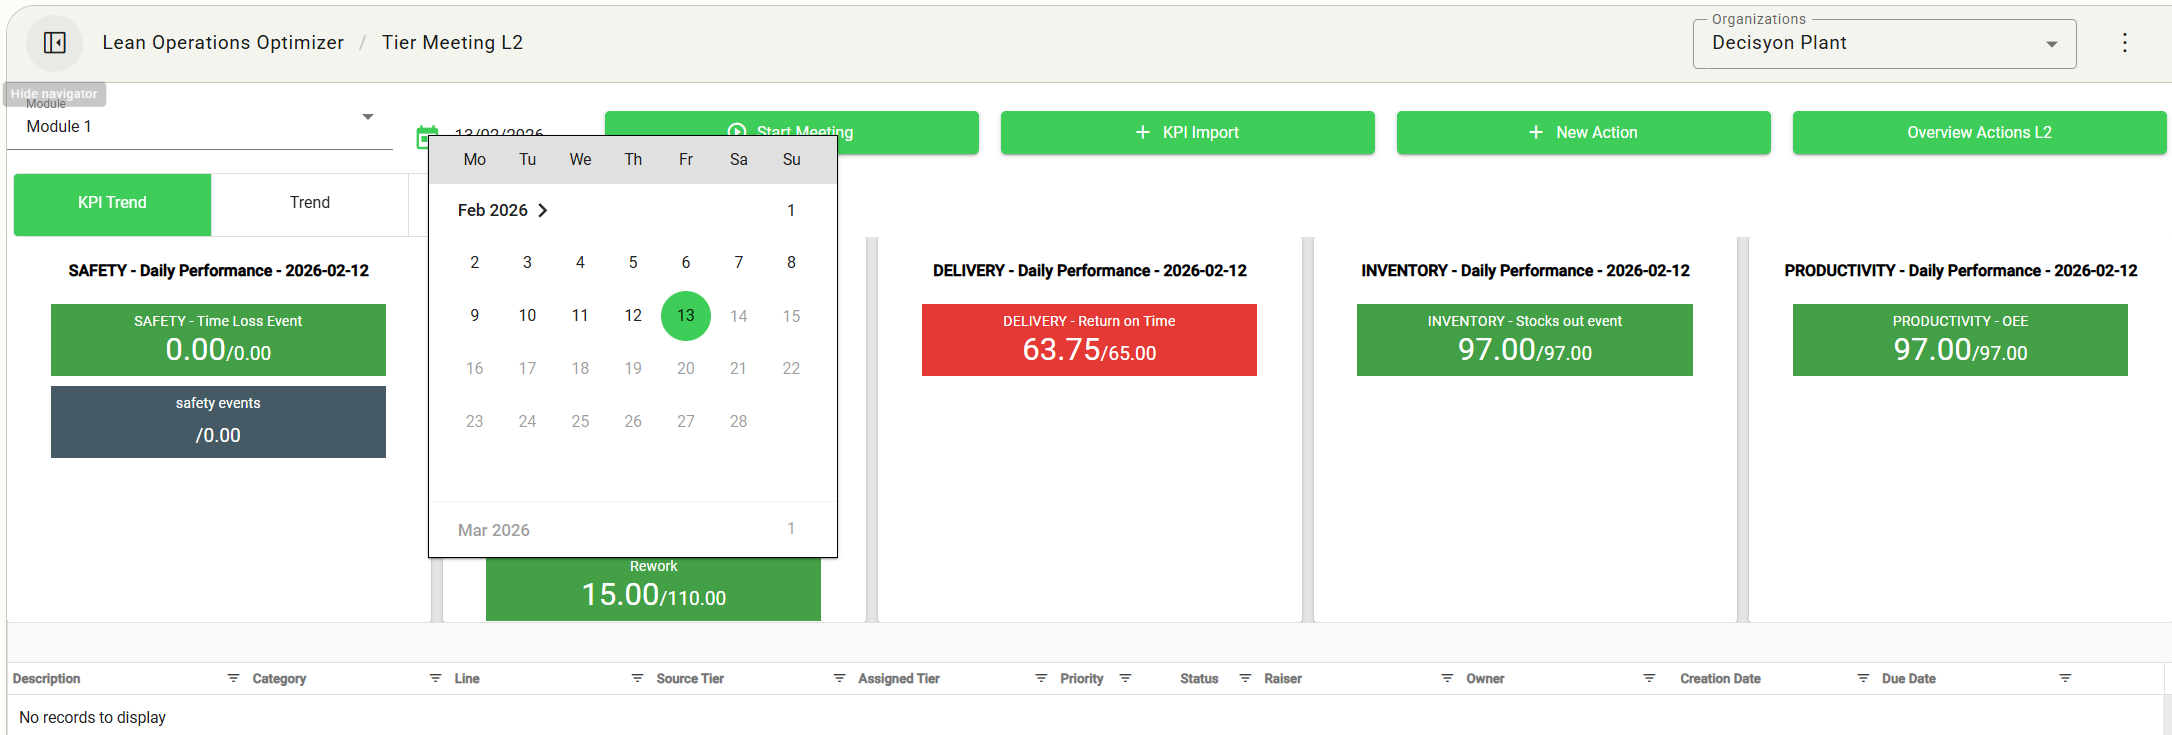Click the Description column filter icon
The width and height of the screenshot is (2172, 735).
[x=233, y=678]
